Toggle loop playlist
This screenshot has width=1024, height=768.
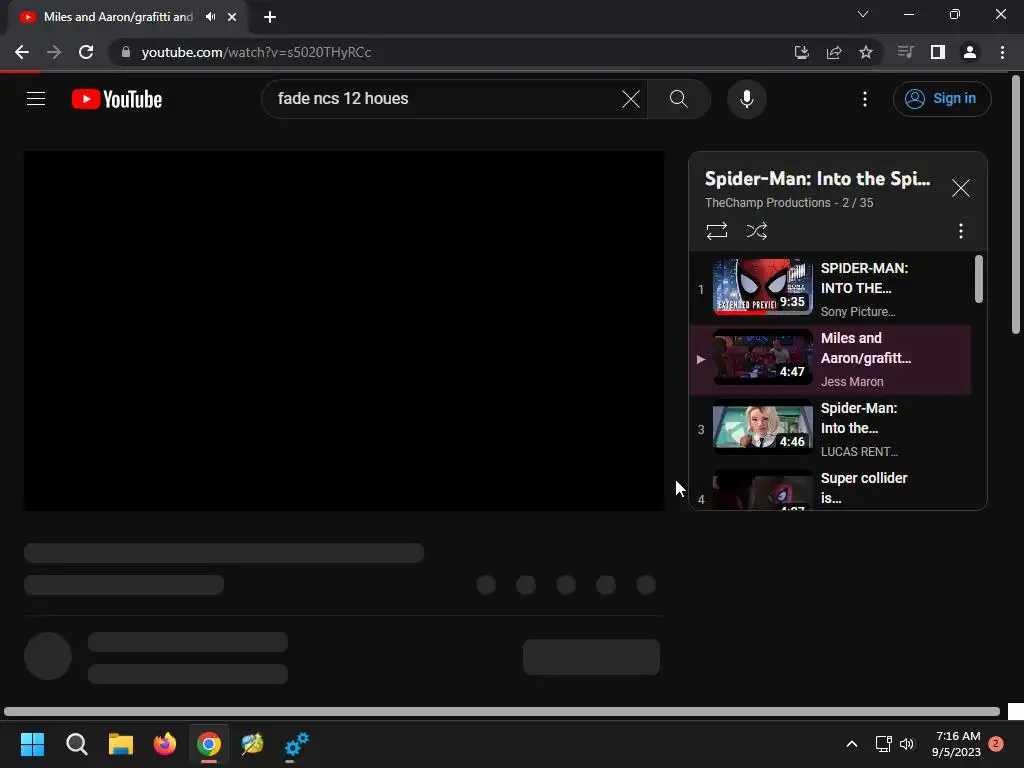click(716, 231)
